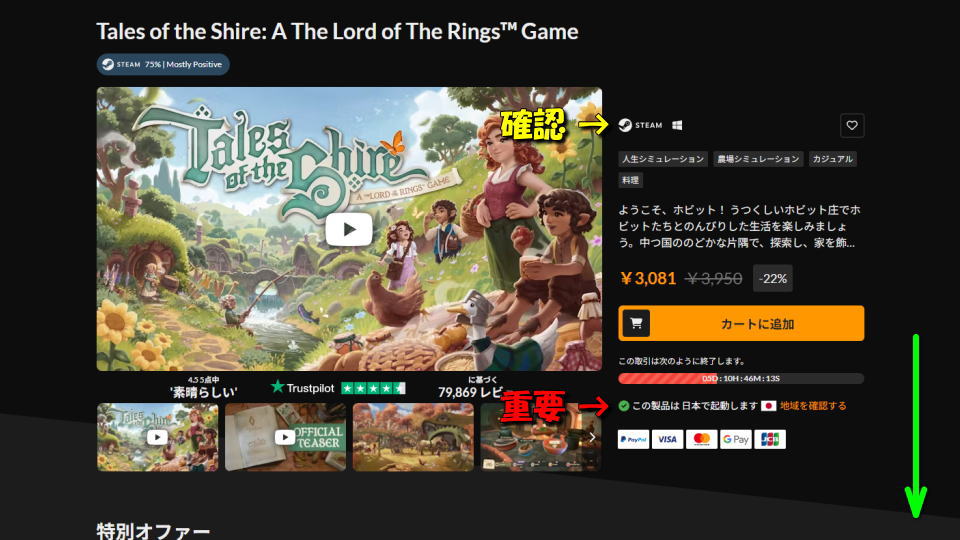Click the shopping cart icon on orange button

coord(636,323)
